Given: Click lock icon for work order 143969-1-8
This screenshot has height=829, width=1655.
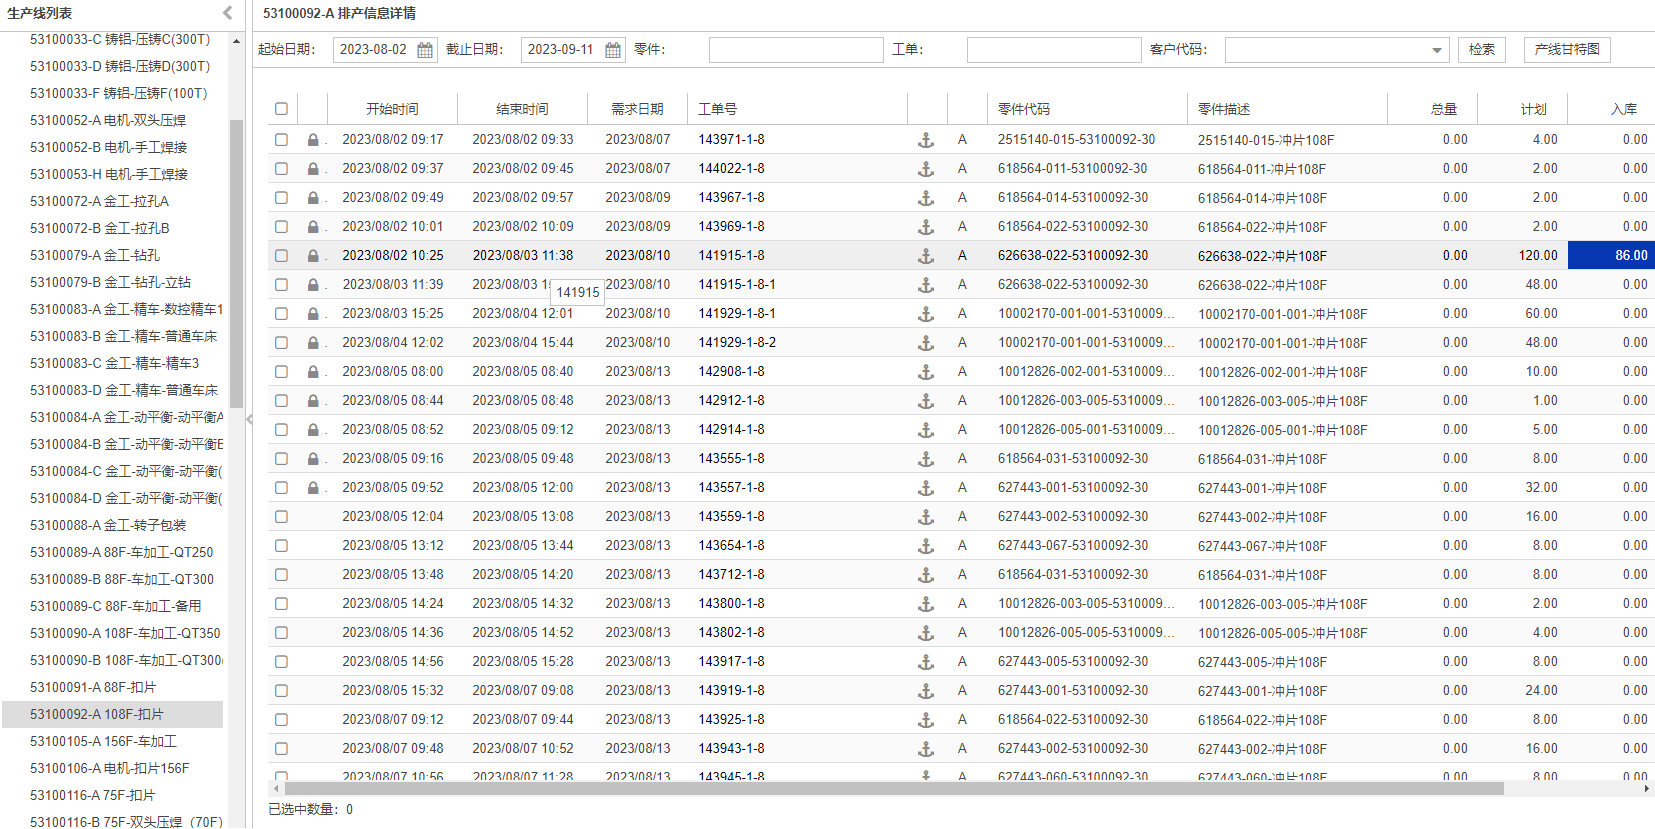Looking at the screenshot, I should (x=313, y=227).
